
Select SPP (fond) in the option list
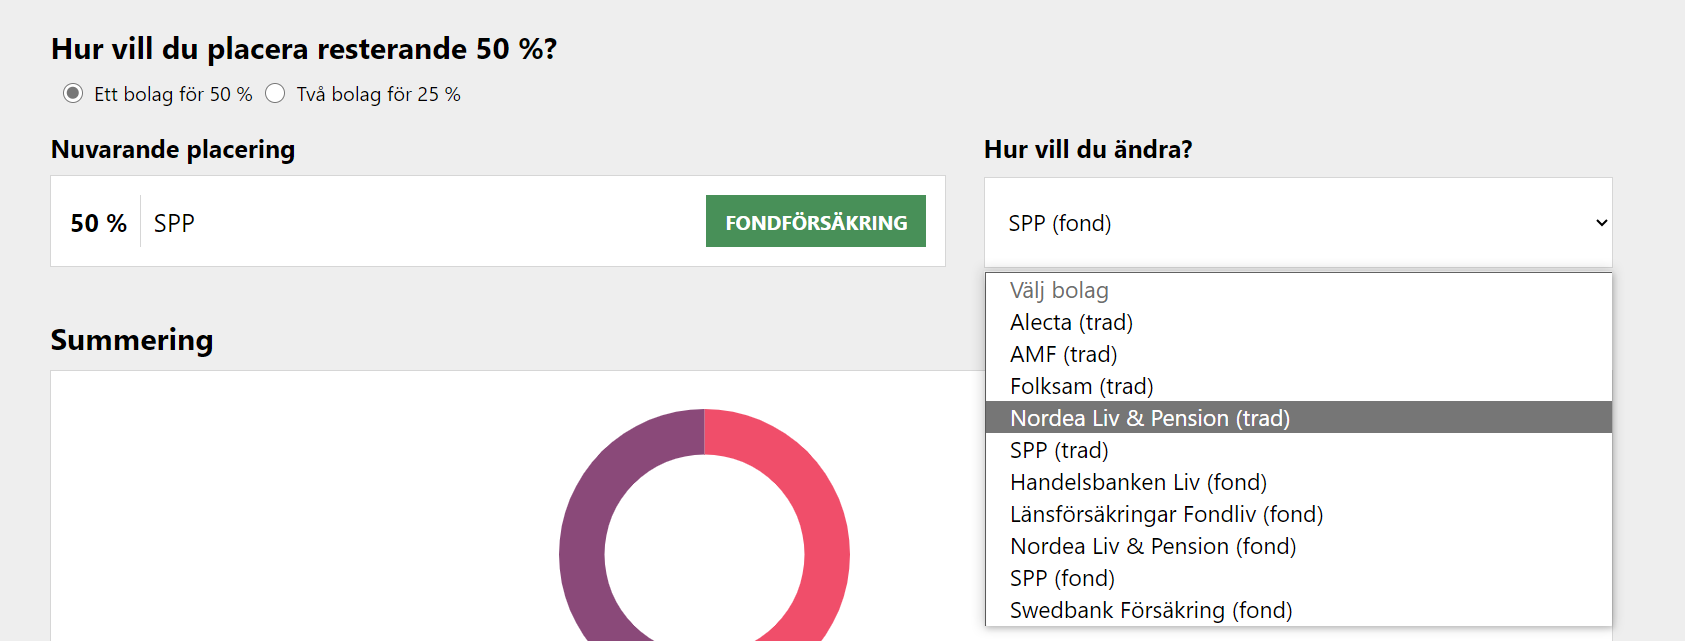coord(1062,578)
